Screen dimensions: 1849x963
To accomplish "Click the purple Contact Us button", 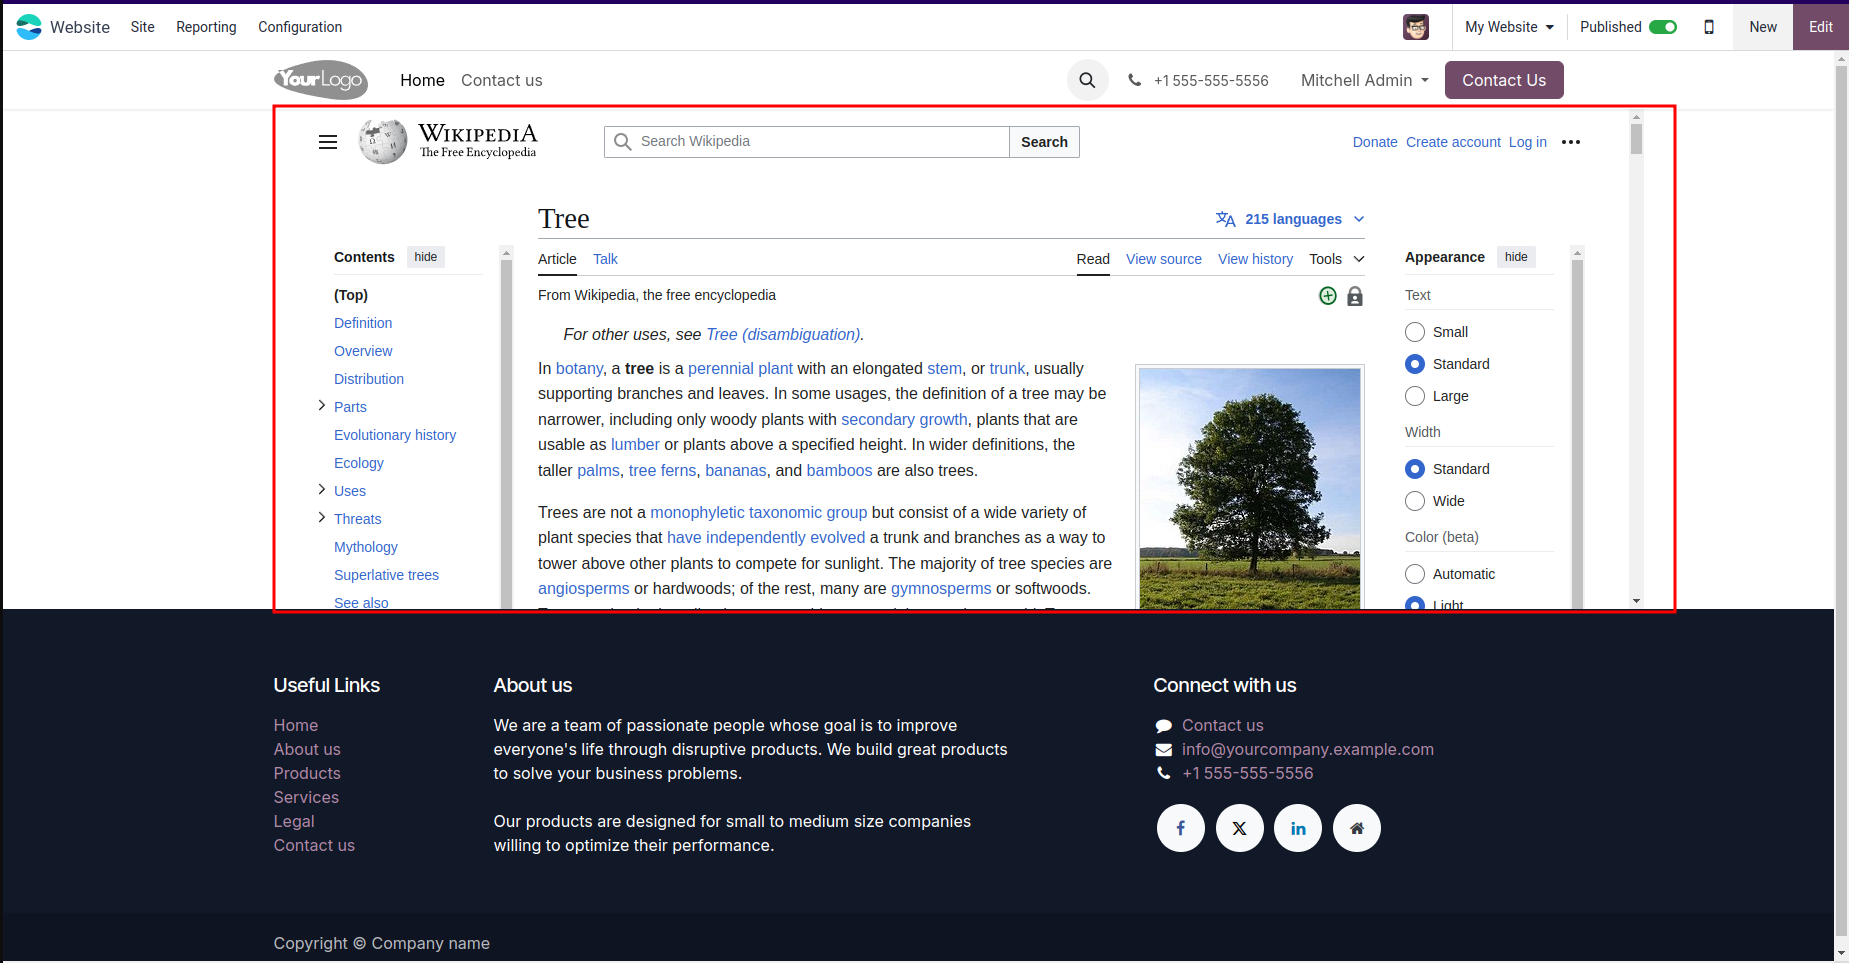I will pos(1504,80).
